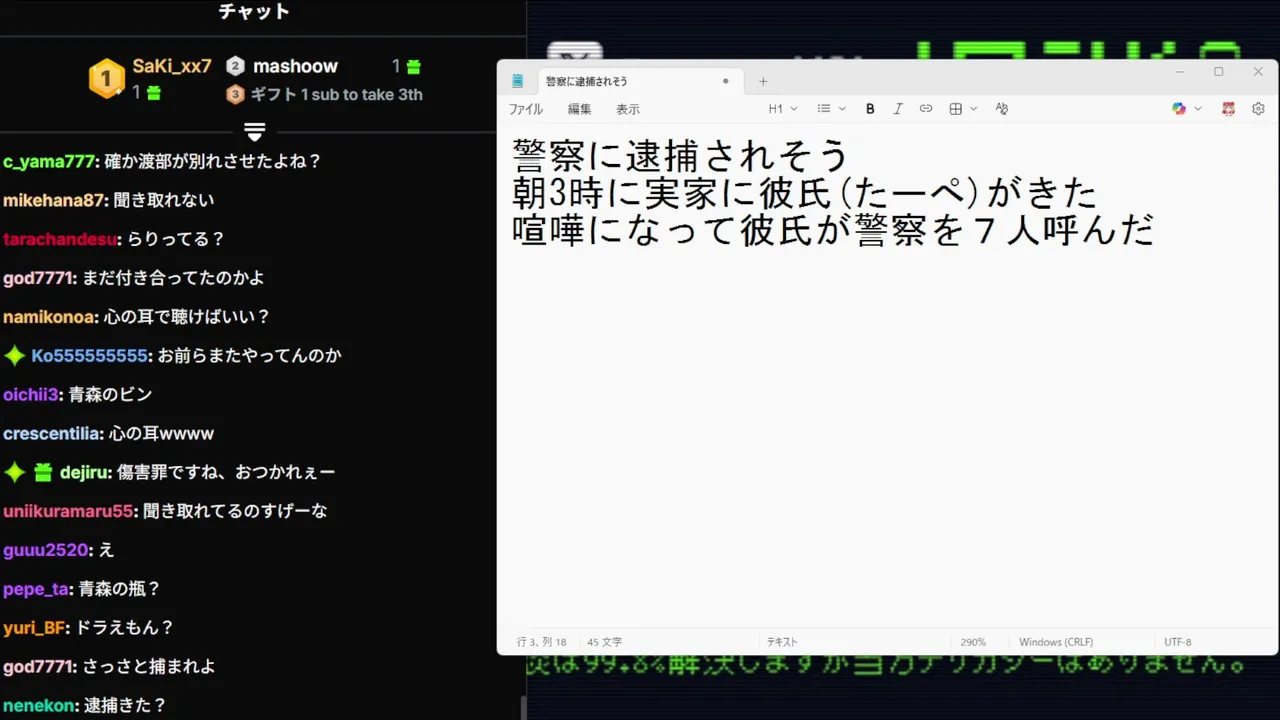Open the 編集 menu in Notepad
This screenshot has height=720, width=1280.
click(x=580, y=109)
